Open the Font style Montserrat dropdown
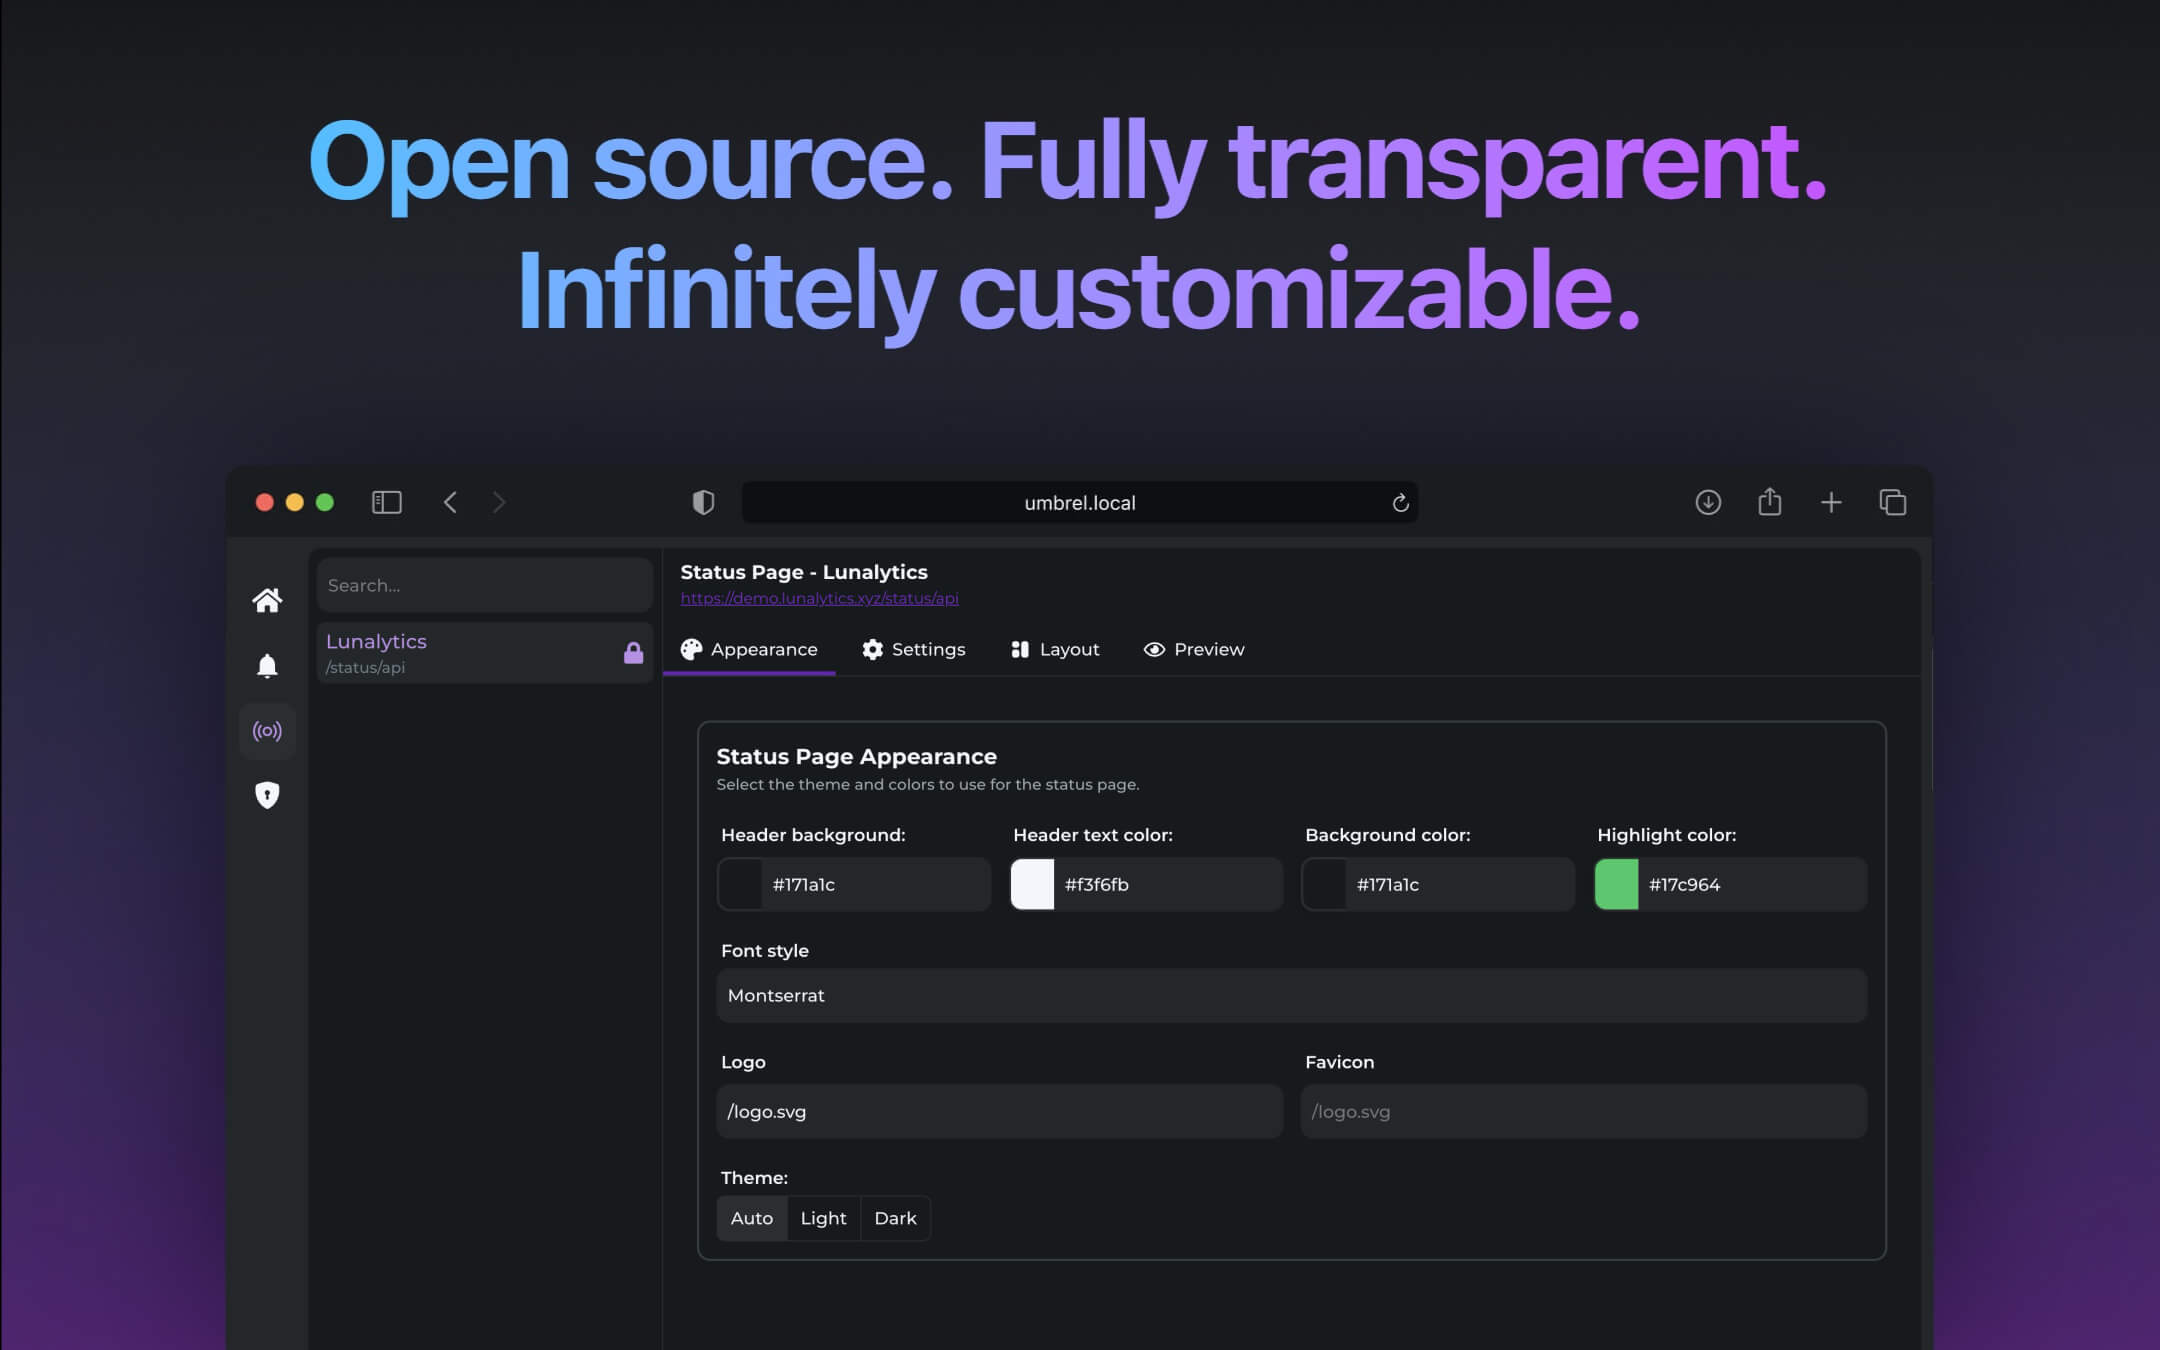Image resolution: width=2160 pixels, height=1350 pixels. coord(1290,995)
